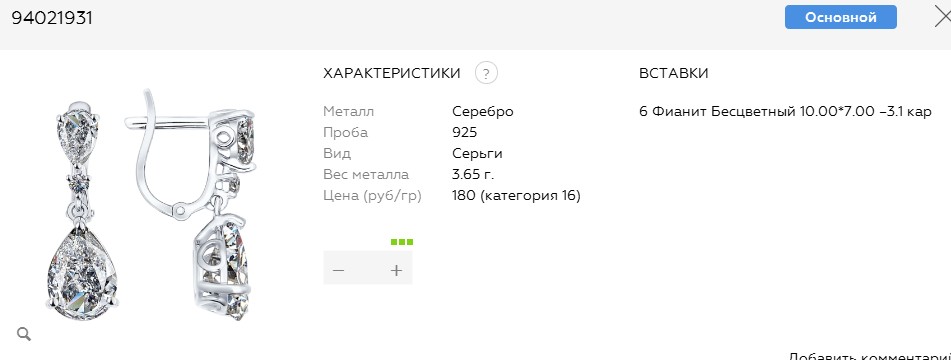Click the Серебро metal value
This screenshot has width=951, height=360.
click(x=483, y=112)
